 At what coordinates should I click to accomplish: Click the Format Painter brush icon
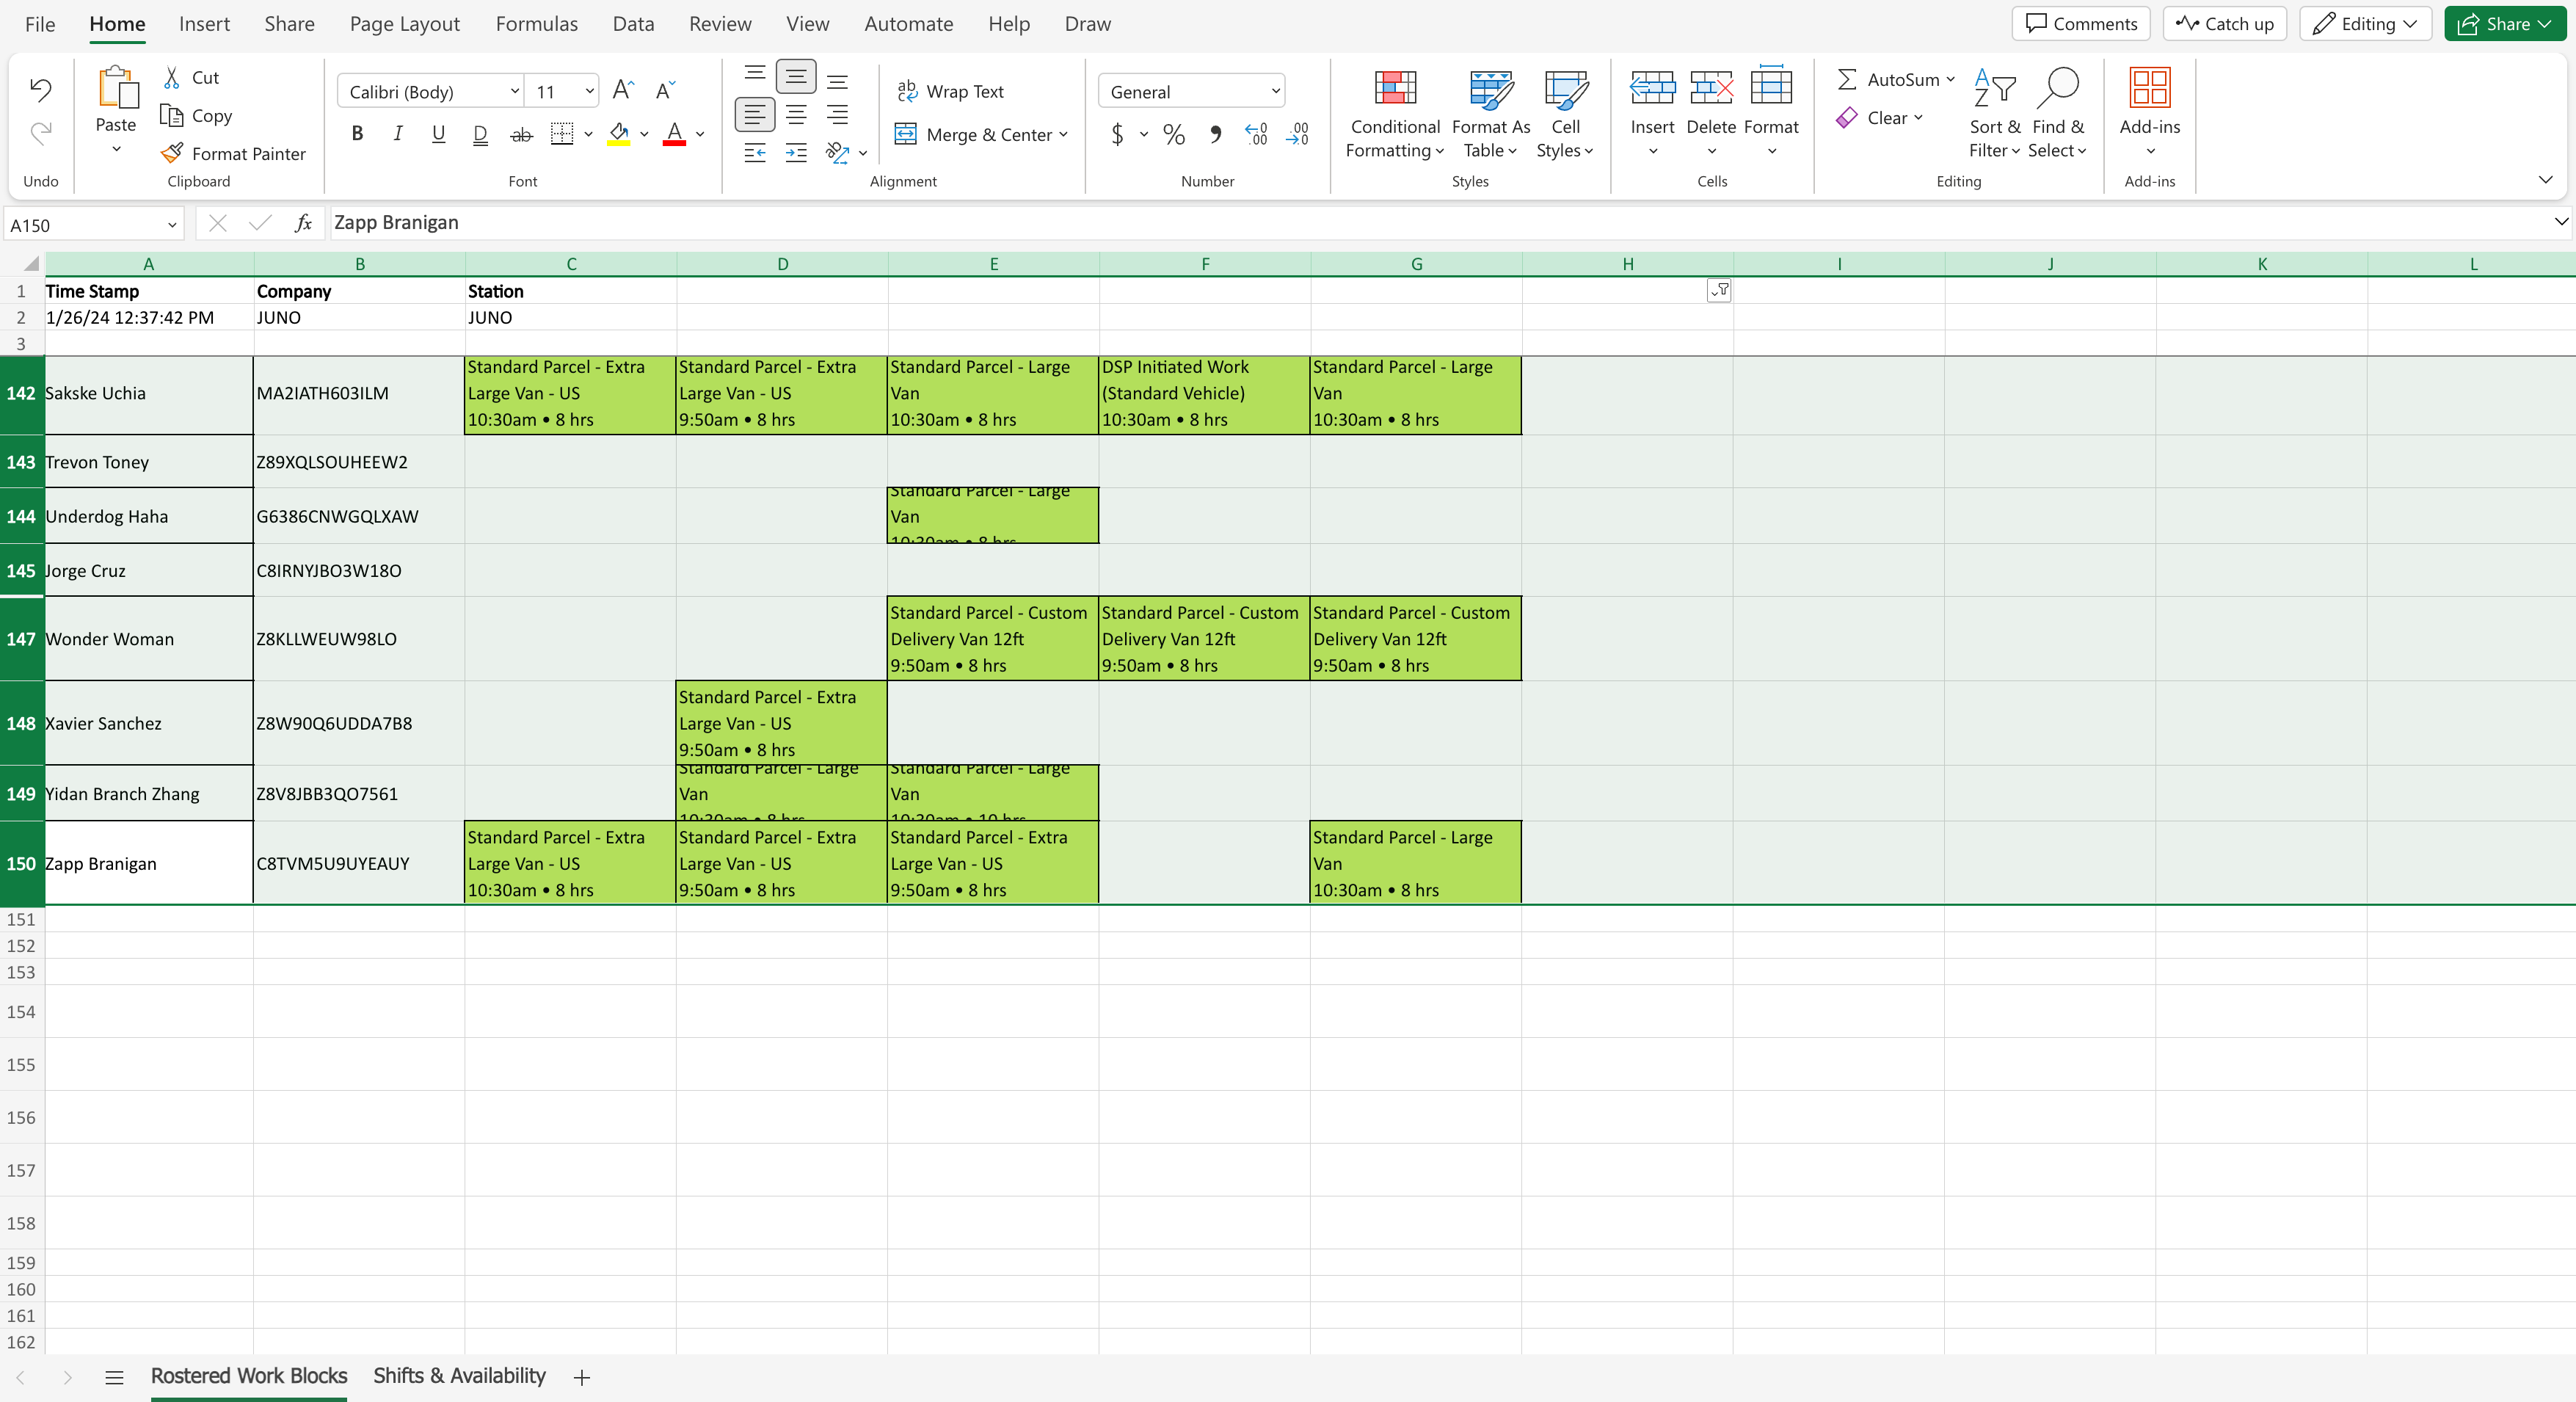coord(172,153)
